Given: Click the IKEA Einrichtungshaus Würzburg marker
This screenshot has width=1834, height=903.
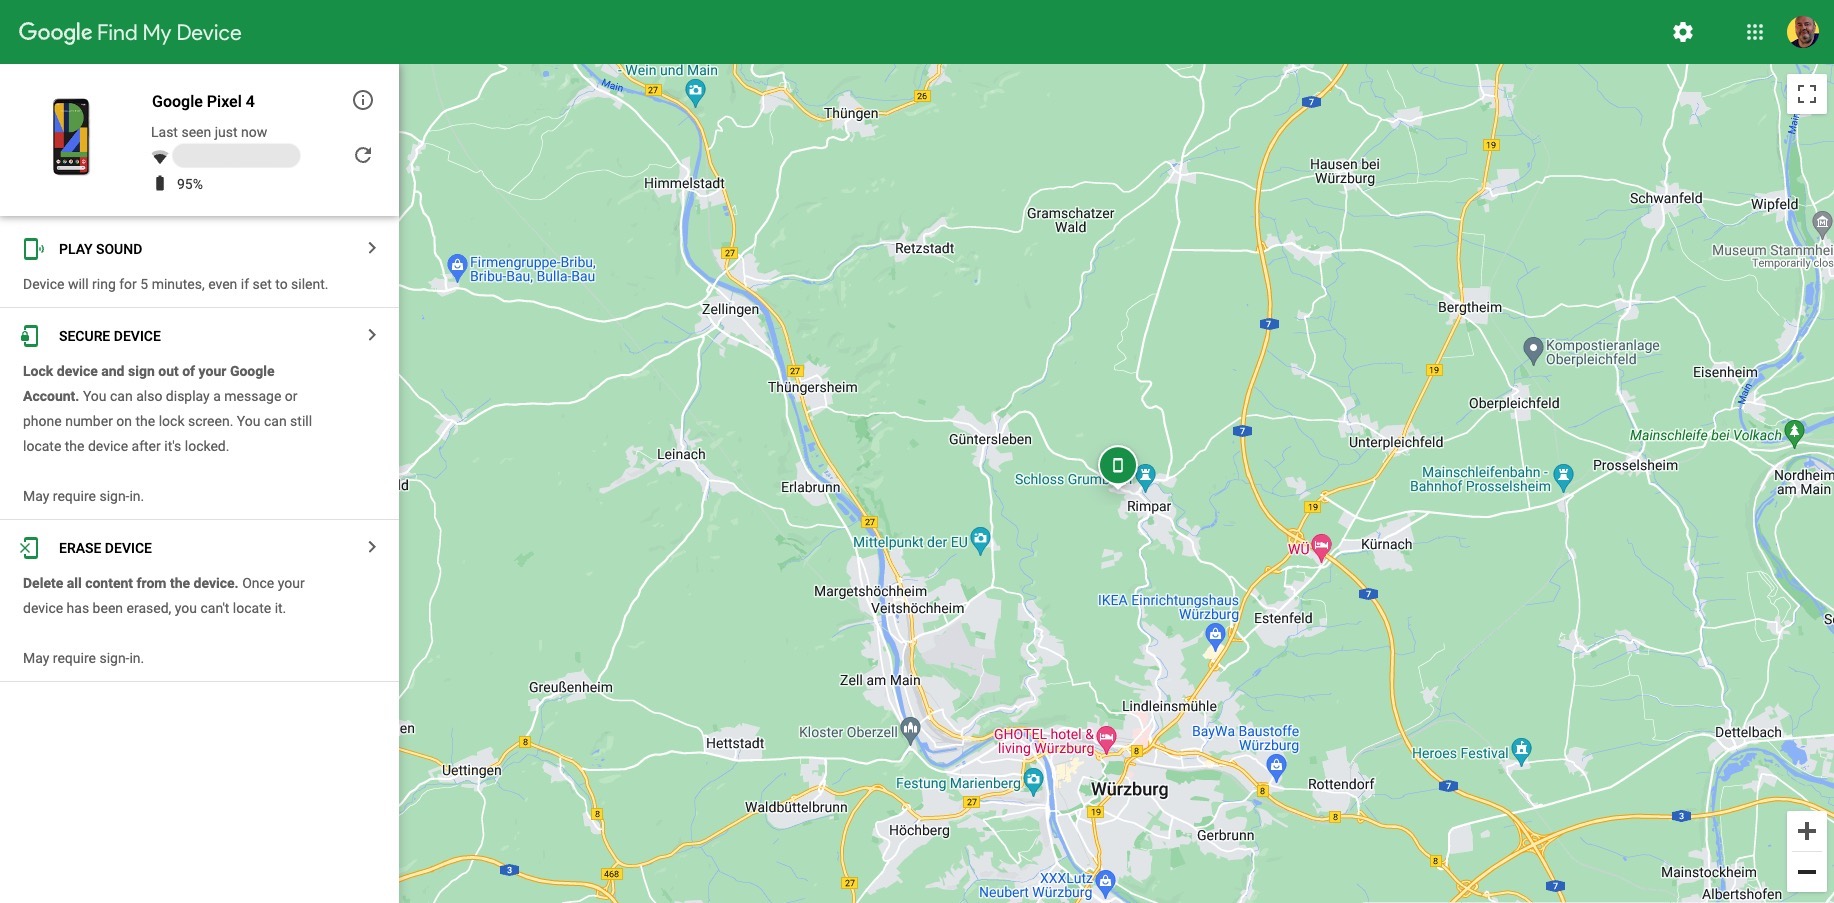Looking at the screenshot, I should (x=1215, y=635).
